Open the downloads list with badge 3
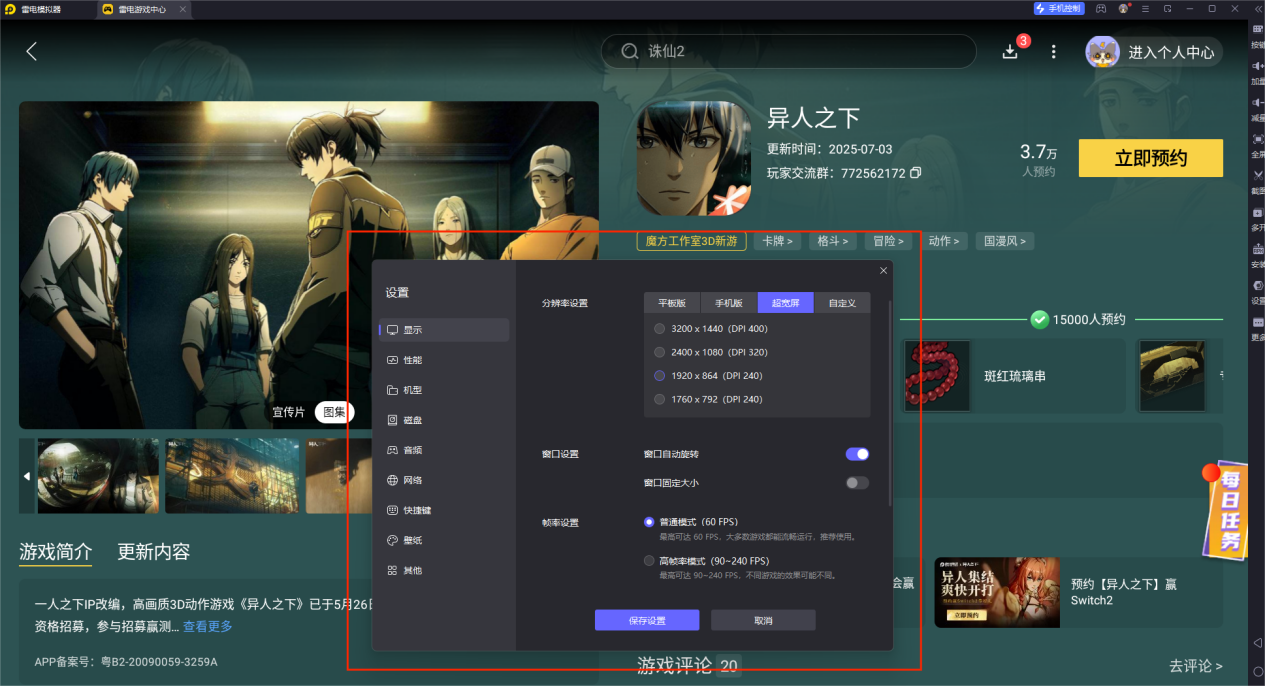 click(x=1010, y=51)
